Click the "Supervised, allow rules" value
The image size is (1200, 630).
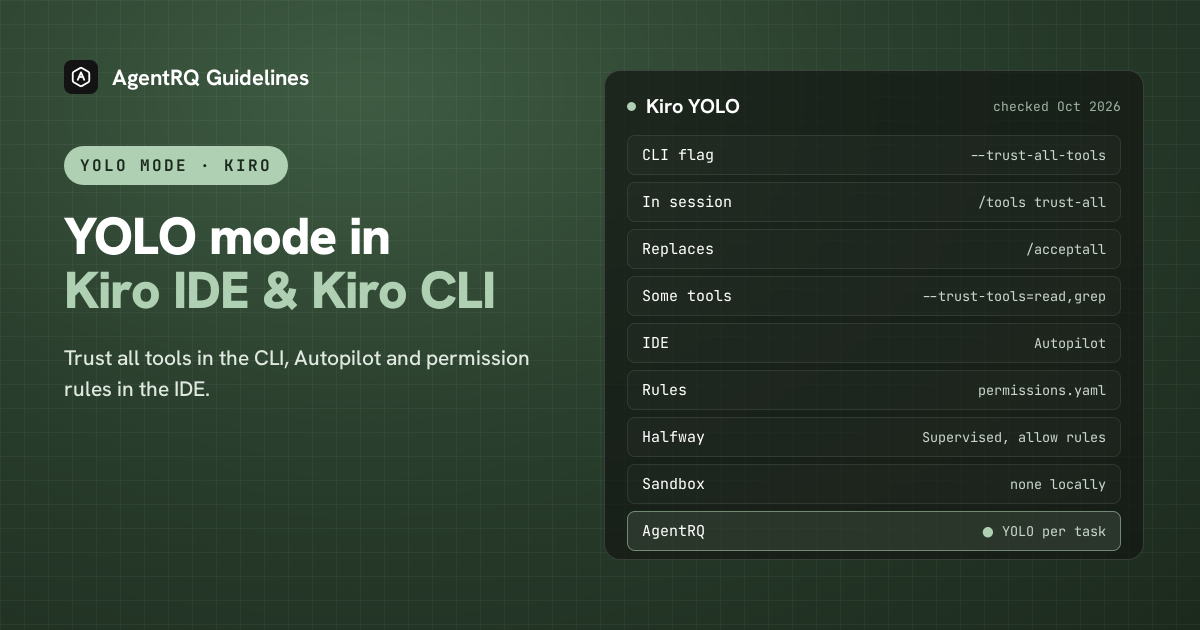(1014, 437)
